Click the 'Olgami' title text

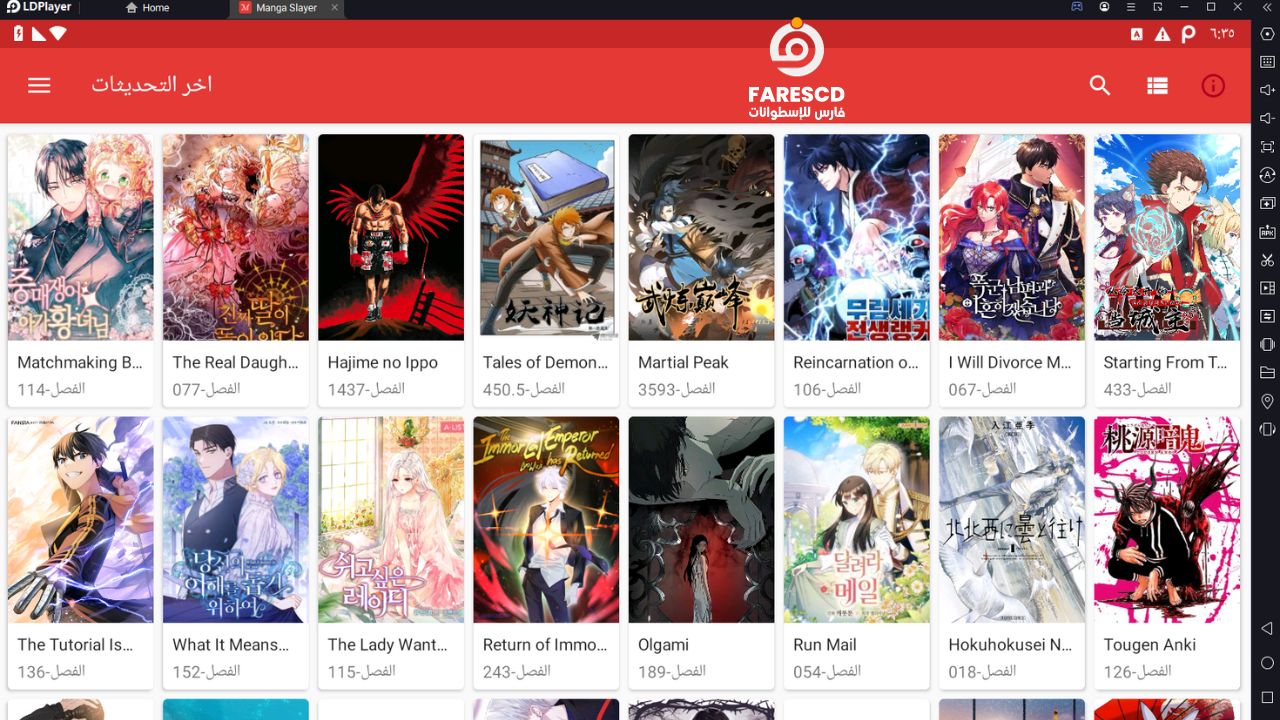(664, 645)
